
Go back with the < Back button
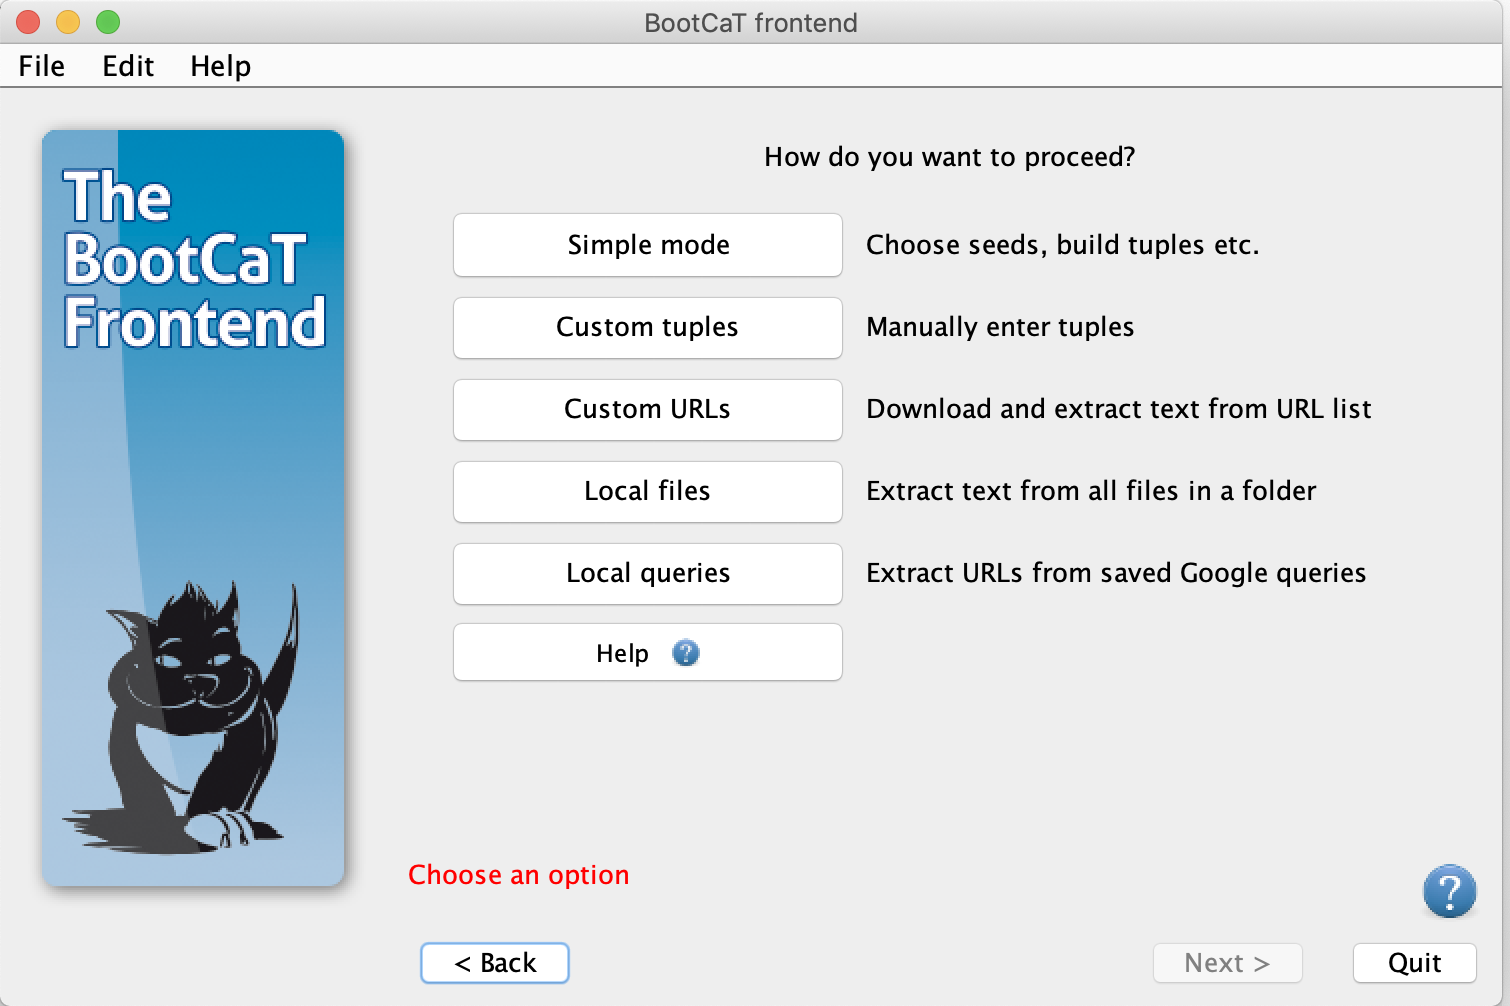[495, 963]
